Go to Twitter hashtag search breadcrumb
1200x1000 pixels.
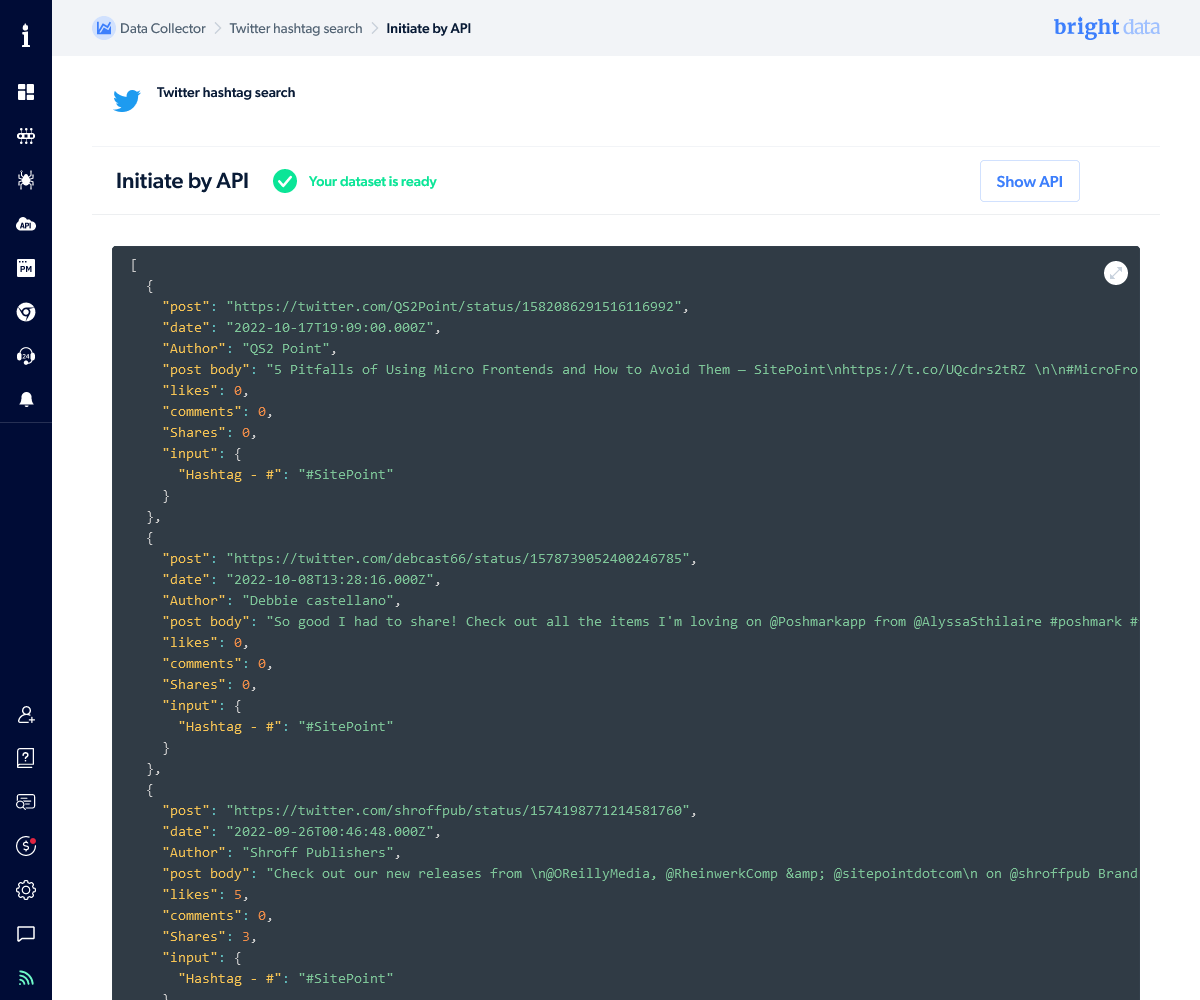pyautogui.click(x=296, y=28)
